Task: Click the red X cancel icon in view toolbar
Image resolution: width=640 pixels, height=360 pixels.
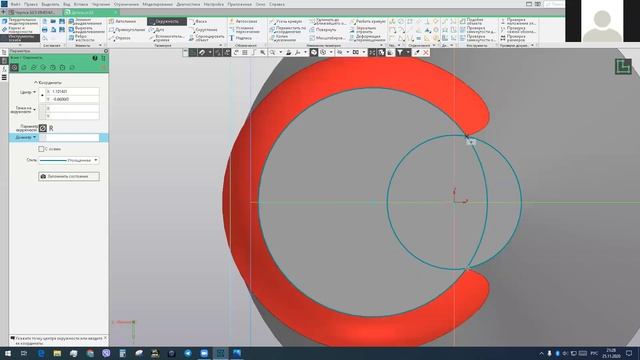Action: click(426, 52)
